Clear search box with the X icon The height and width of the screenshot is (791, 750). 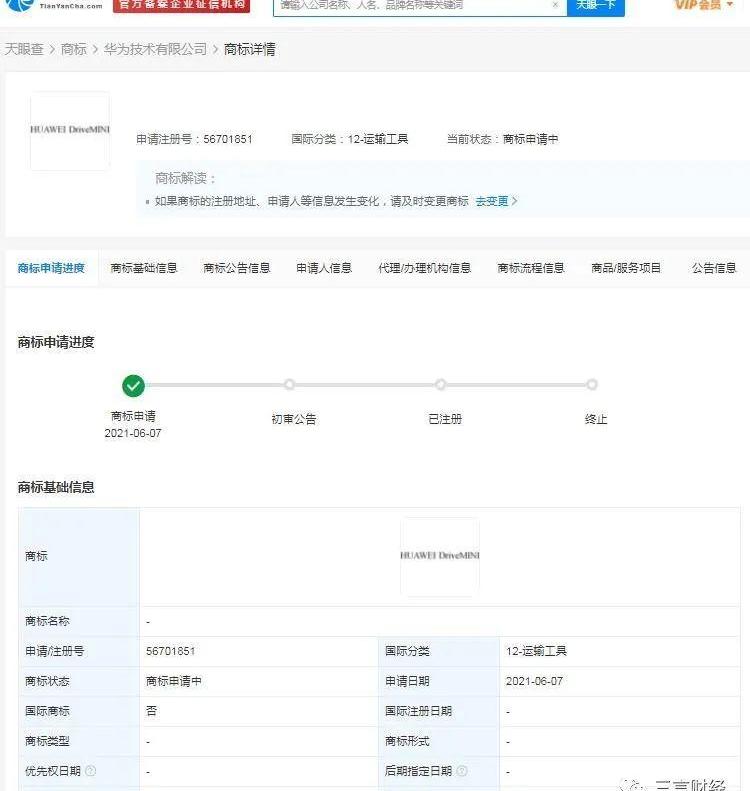tap(555, 5)
